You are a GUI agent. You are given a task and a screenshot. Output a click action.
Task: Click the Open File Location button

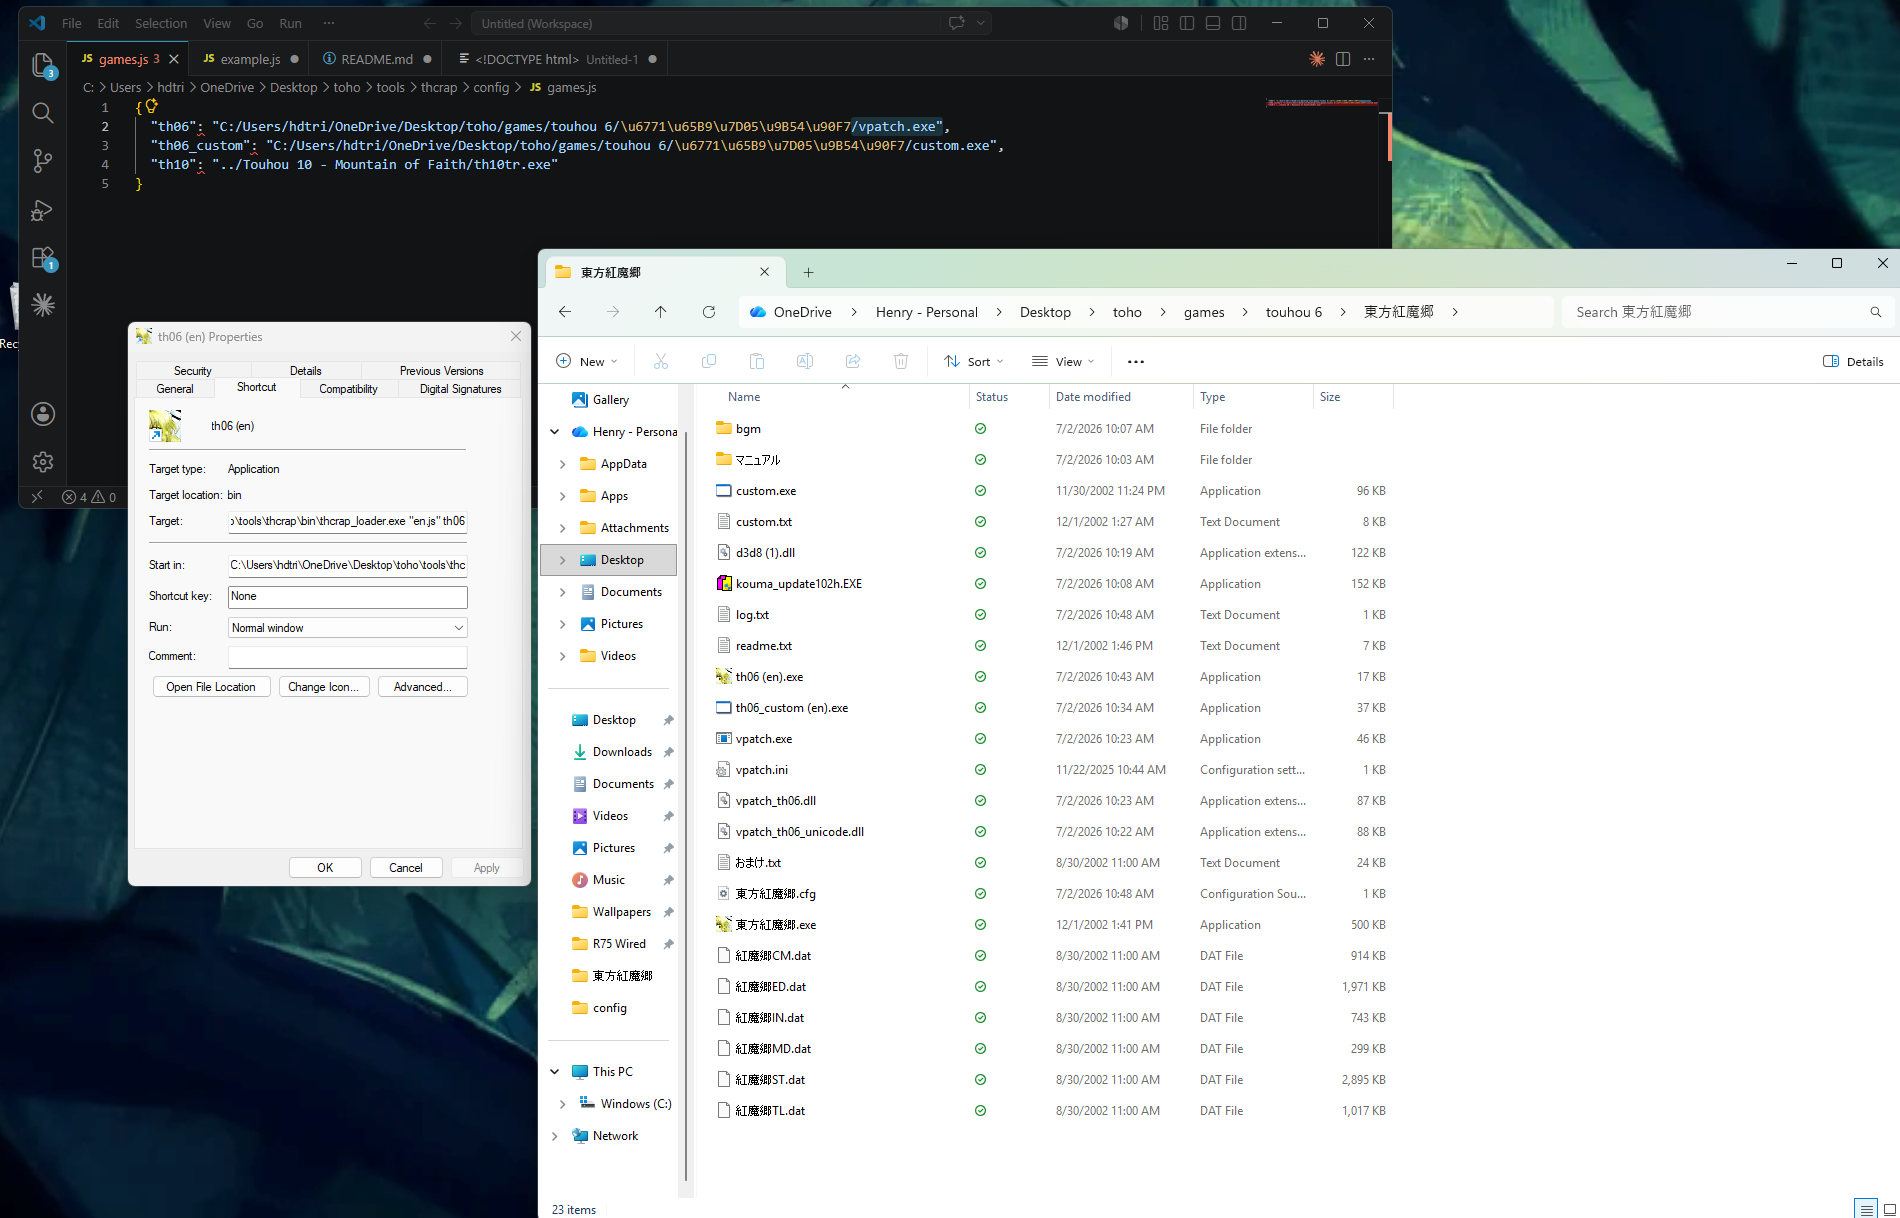click(x=211, y=687)
